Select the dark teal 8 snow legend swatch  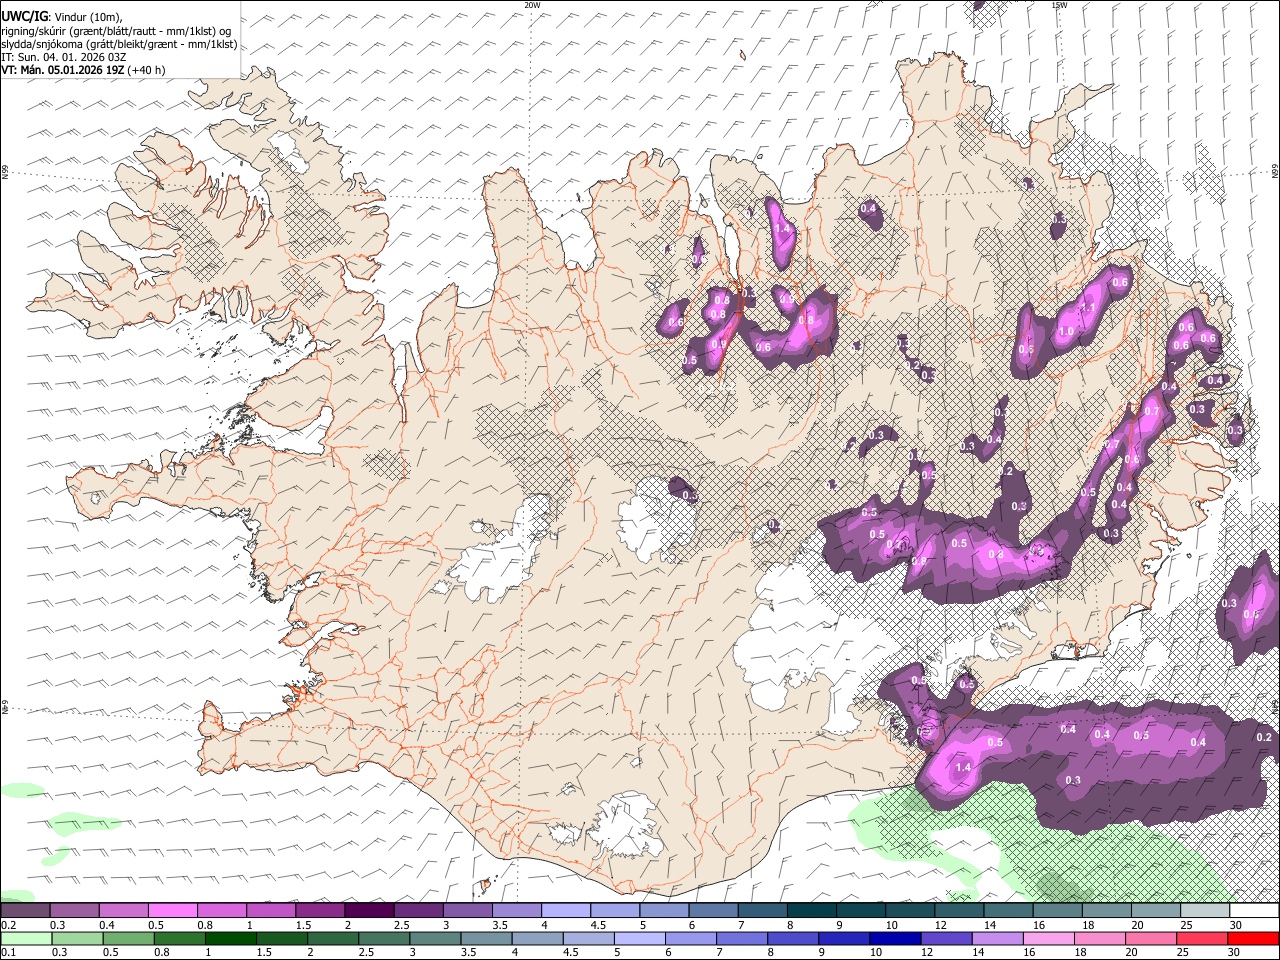pos(812,910)
